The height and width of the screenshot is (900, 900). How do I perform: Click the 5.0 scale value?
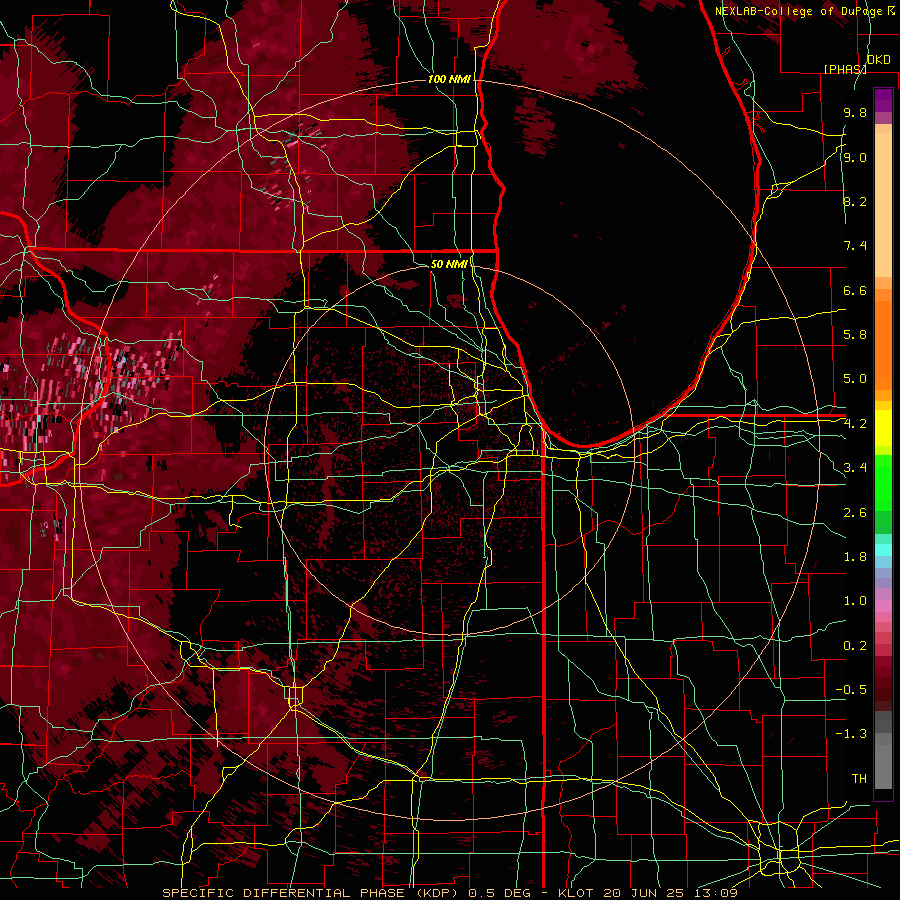click(855, 379)
